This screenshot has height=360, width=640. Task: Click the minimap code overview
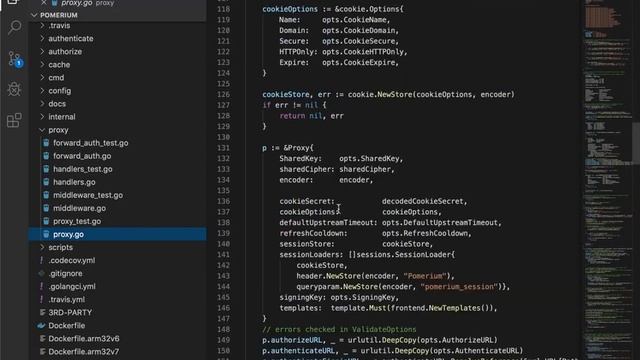(607, 180)
